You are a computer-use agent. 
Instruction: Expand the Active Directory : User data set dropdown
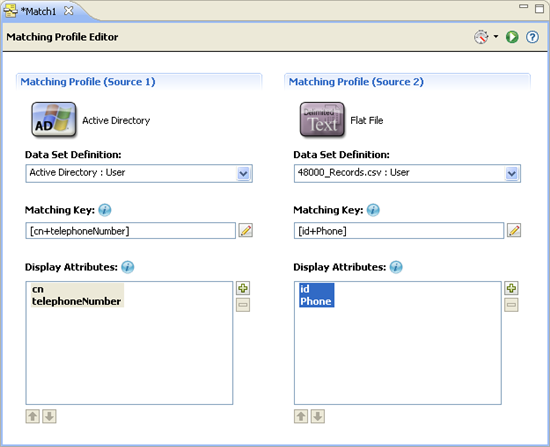tap(243, 173)
